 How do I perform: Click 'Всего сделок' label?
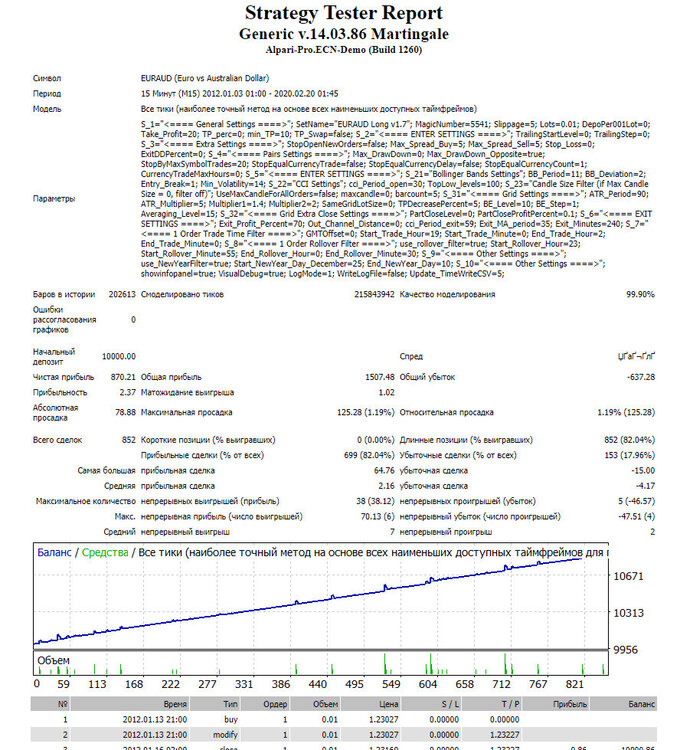point(57,440)
